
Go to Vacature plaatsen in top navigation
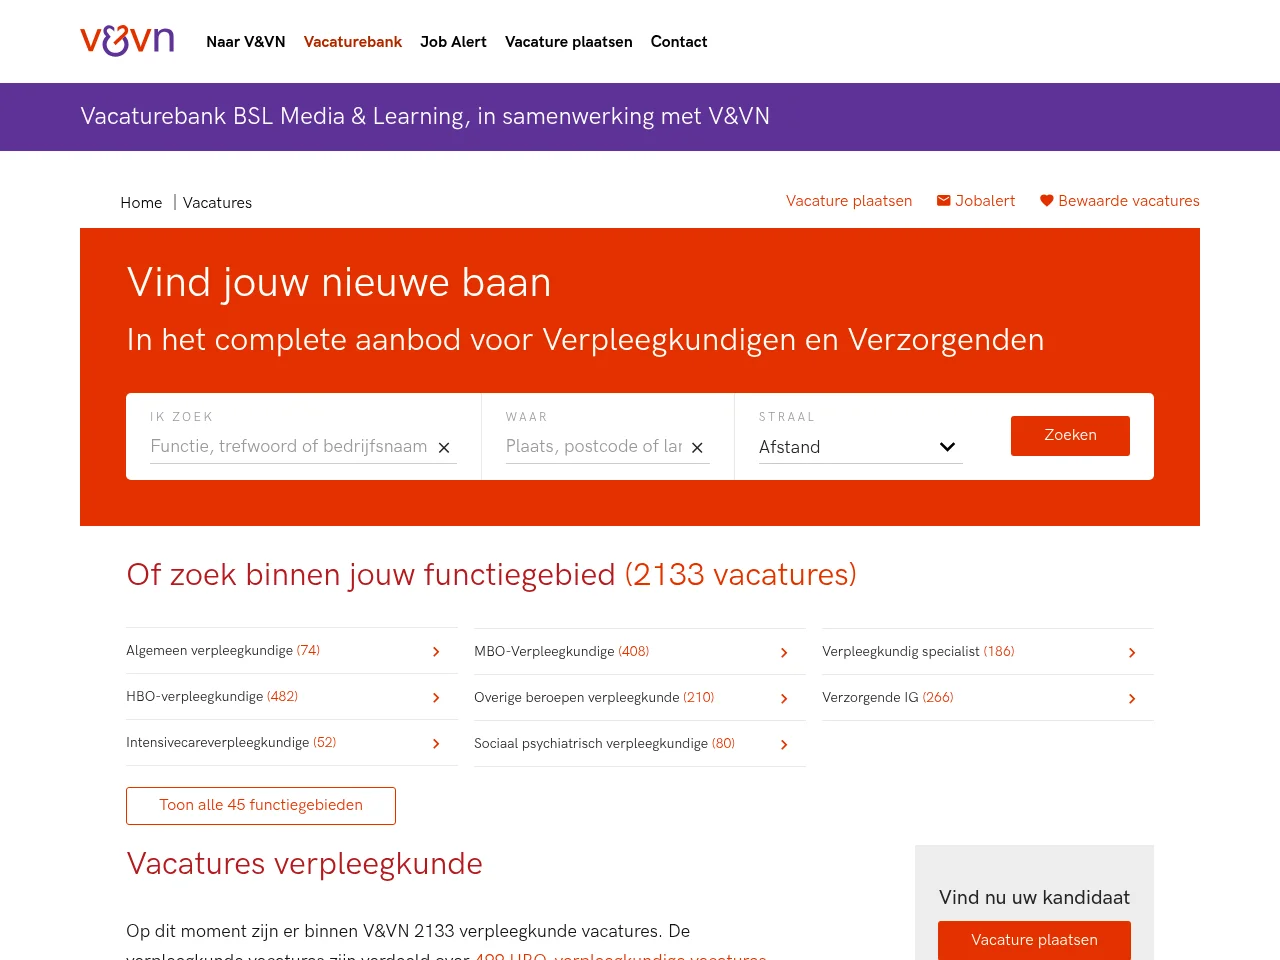(x=568, y=42)
